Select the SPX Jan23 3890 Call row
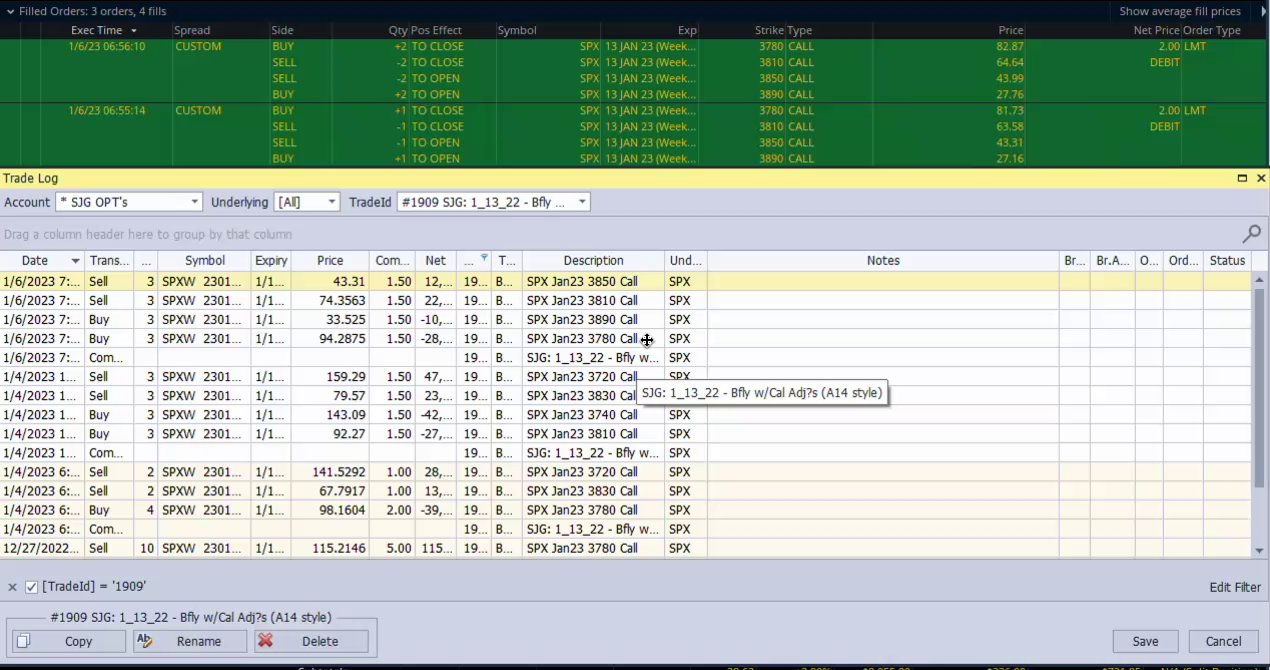This screenshot has height=670, width=1270. point(625,320)
